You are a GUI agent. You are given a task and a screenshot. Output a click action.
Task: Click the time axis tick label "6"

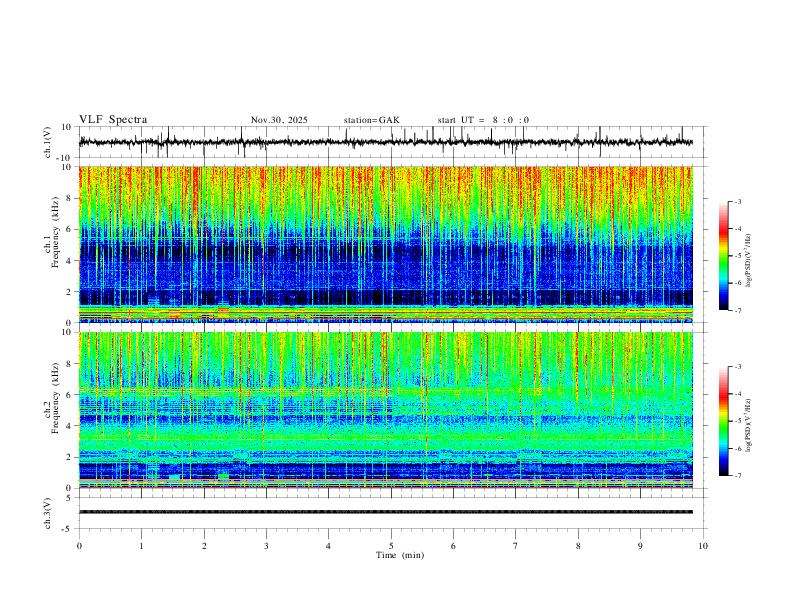click(x=454, y=546)
